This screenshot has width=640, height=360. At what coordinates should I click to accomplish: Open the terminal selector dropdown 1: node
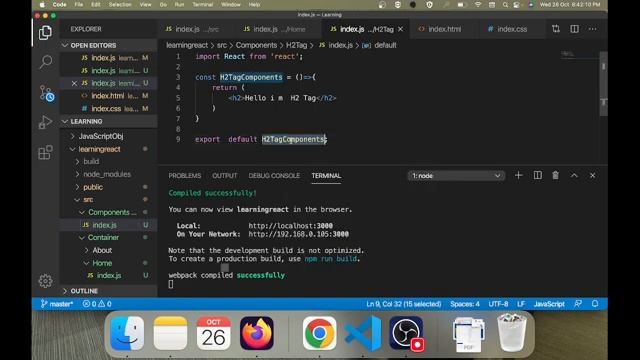click(x=456, y=176)
